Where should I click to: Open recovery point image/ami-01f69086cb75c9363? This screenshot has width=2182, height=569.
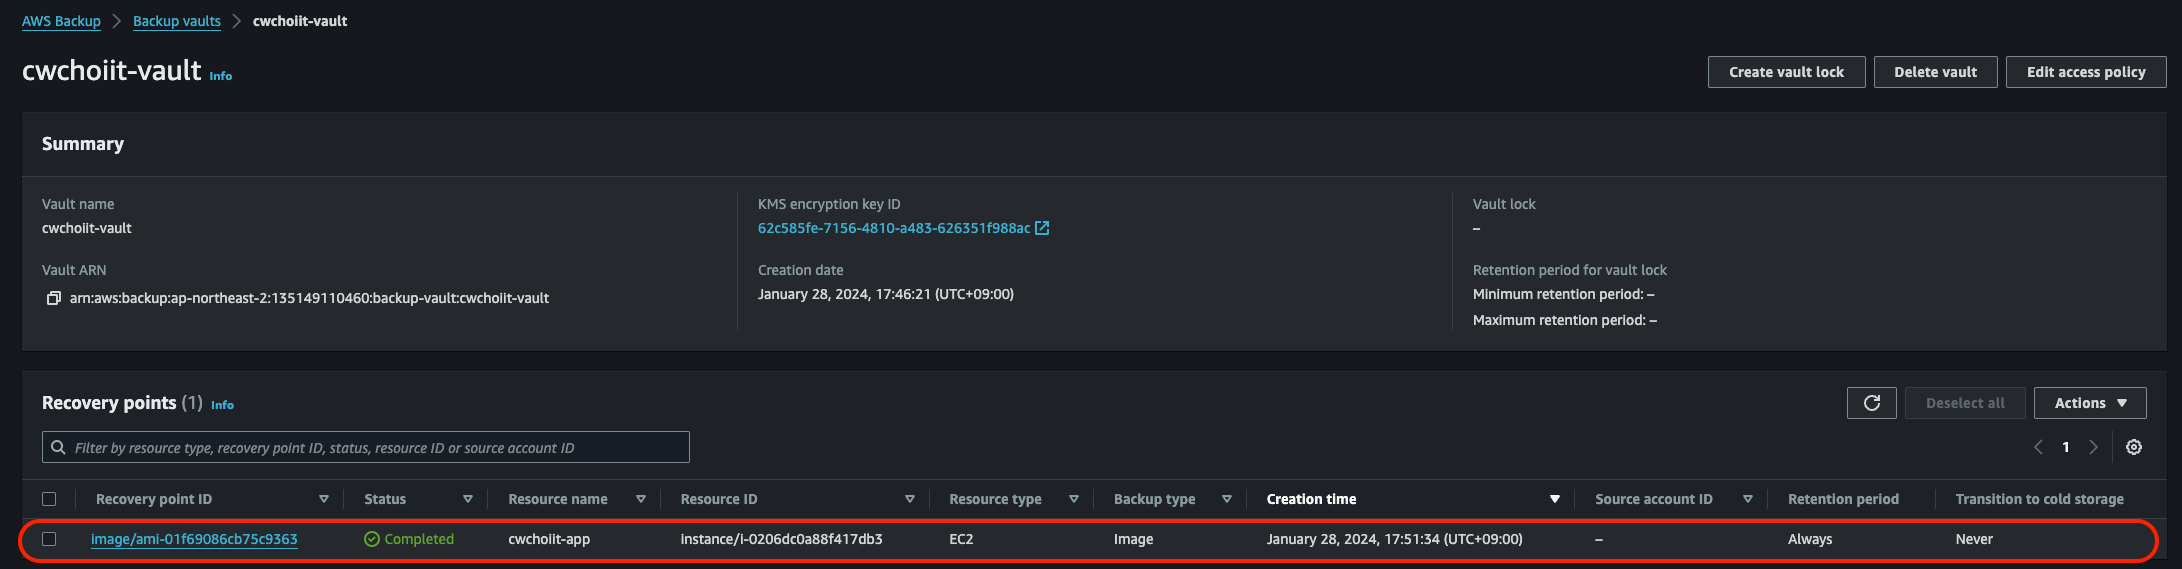(x=194, y=539)
